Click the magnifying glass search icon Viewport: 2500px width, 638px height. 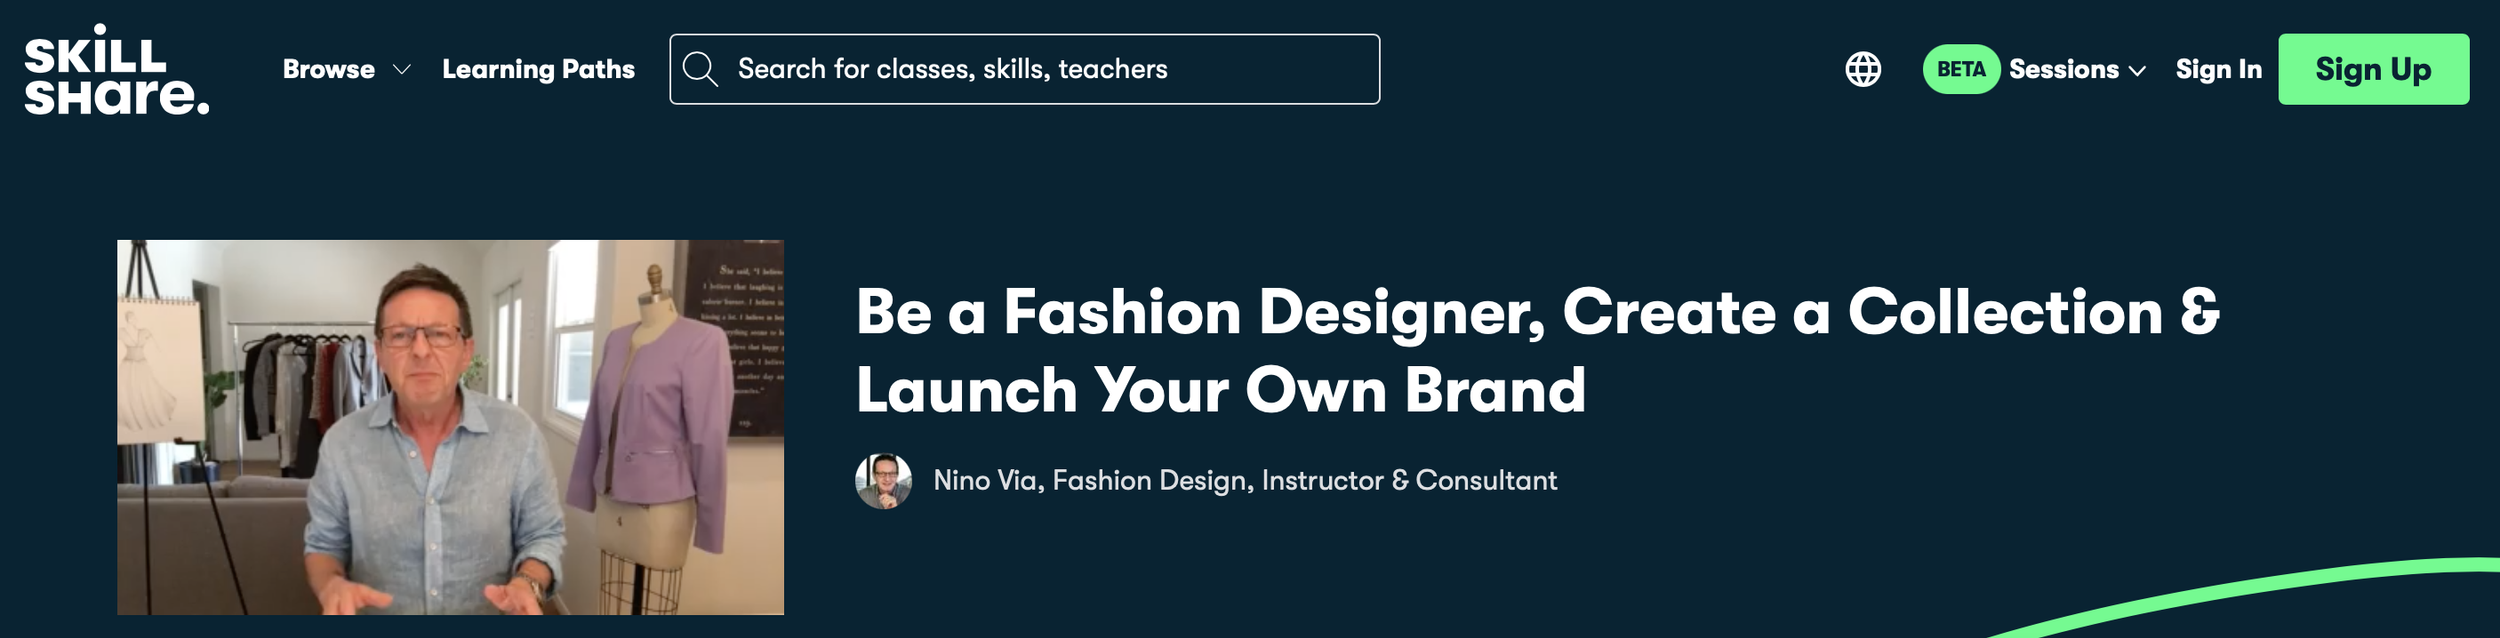click(x=700, y=69)
